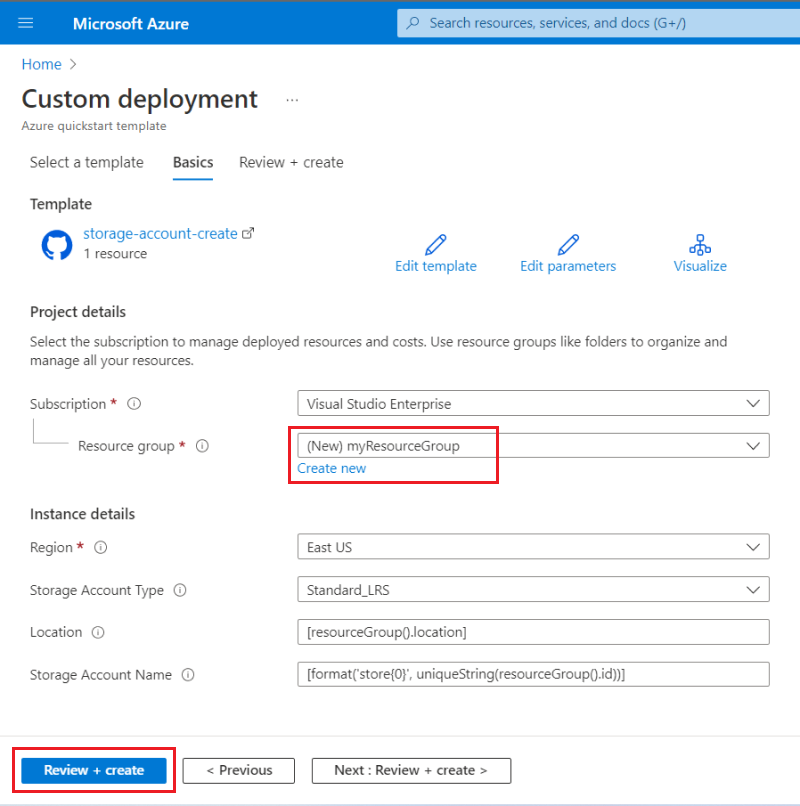The width and height of the screenshot is (800, 806).
Task: Click the blue Review + create button
Action: (x=94, y=770)
